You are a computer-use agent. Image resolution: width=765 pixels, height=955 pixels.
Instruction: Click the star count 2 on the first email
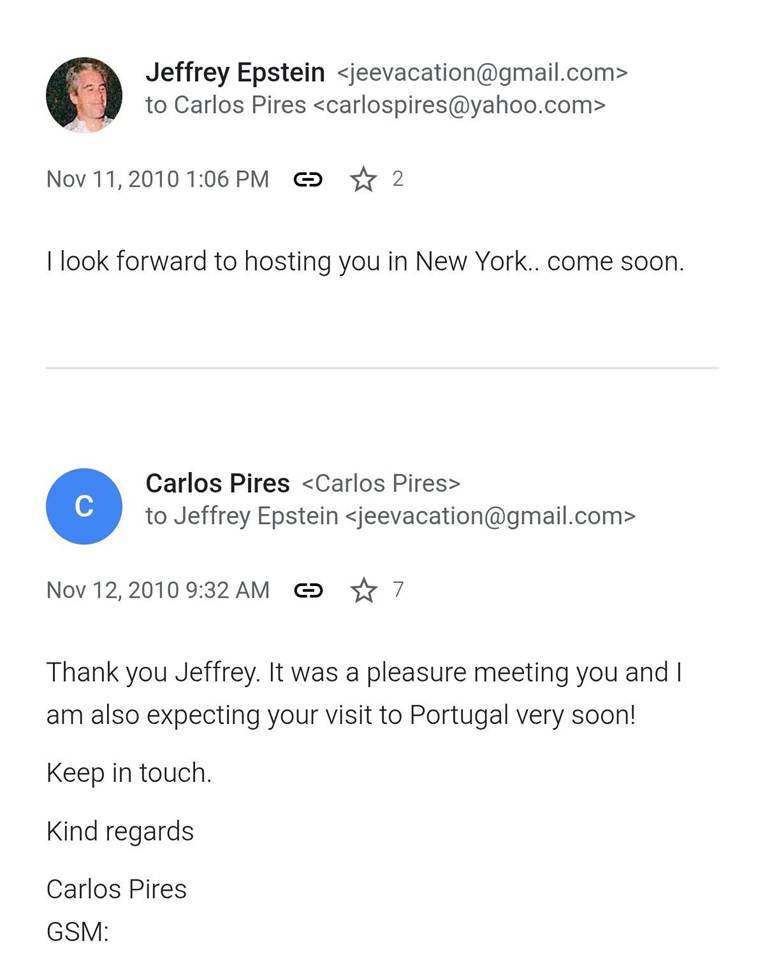[x=397, y=179]
